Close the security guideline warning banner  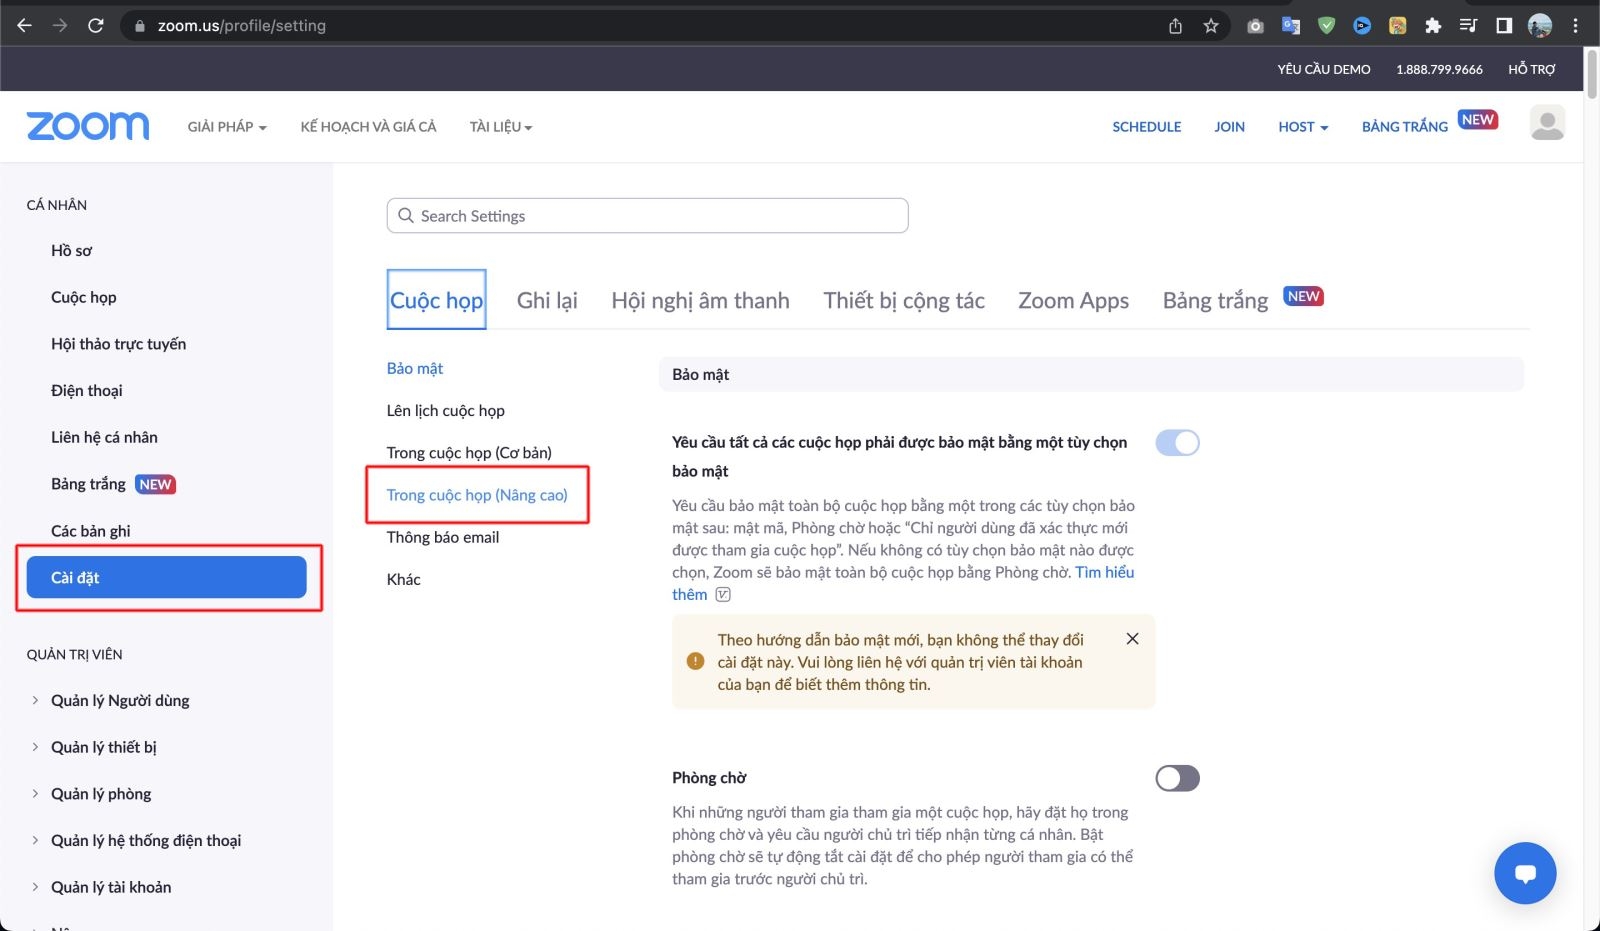(1132, 638)
